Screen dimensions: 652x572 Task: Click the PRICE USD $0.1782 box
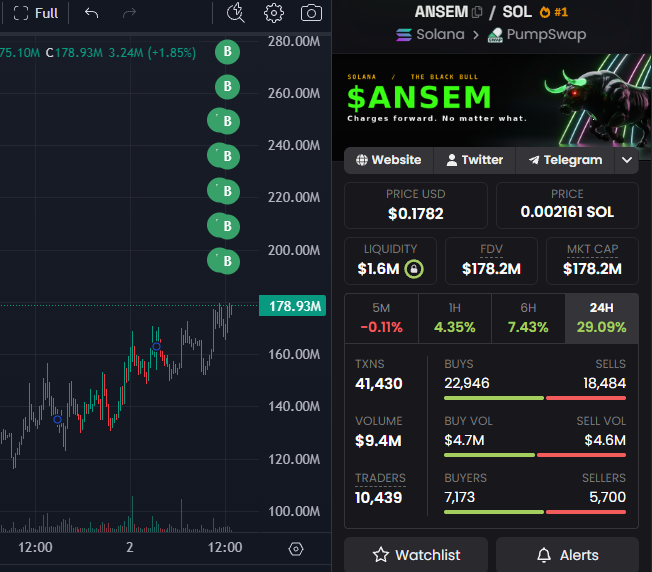tap(416, 205)
